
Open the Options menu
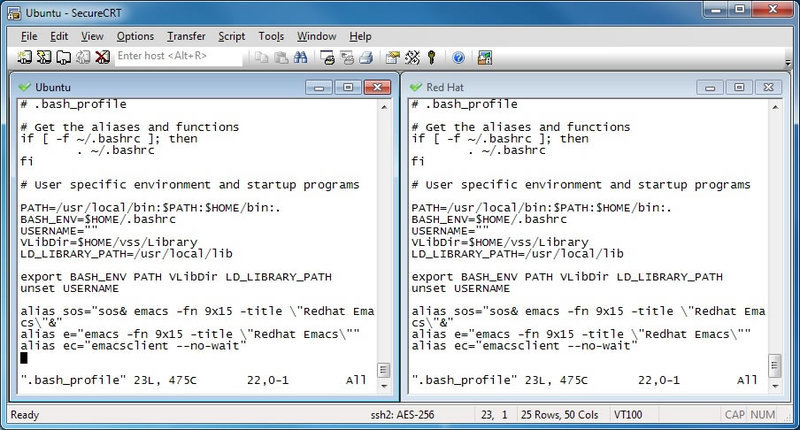[135, 36]
